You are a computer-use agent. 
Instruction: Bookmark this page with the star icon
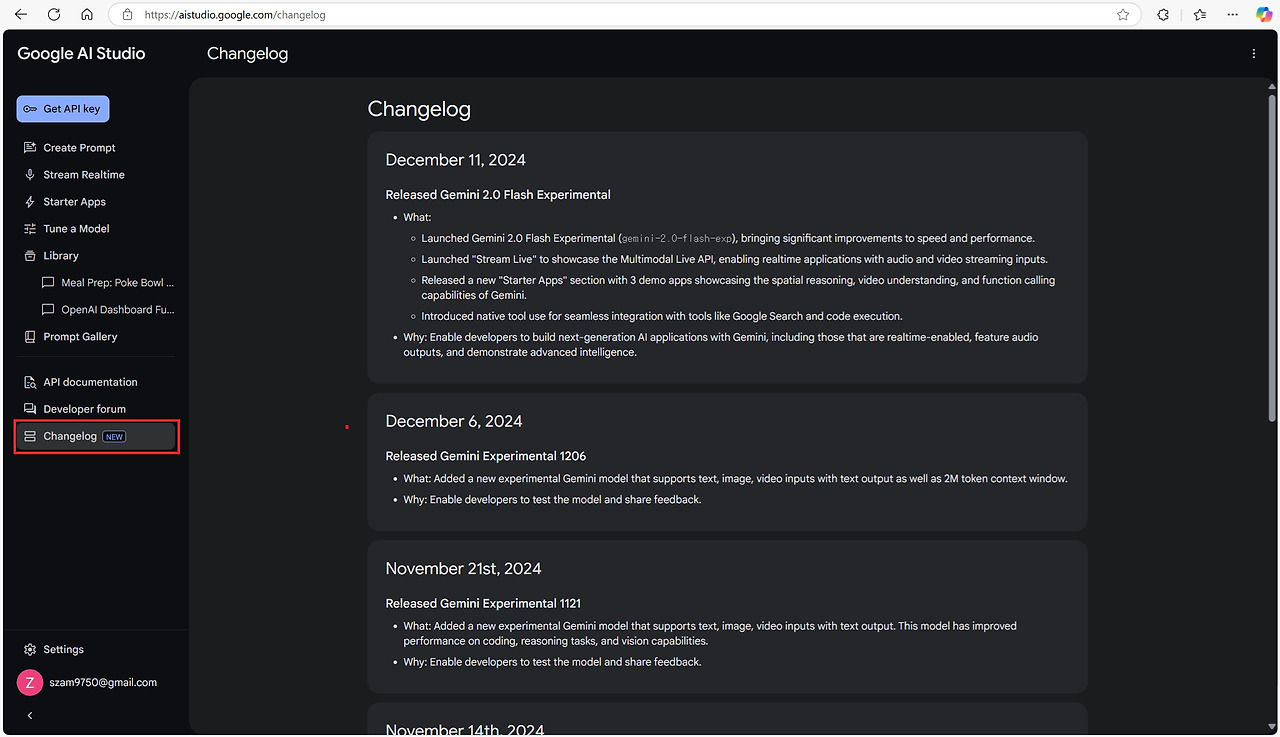[1123, 15]
